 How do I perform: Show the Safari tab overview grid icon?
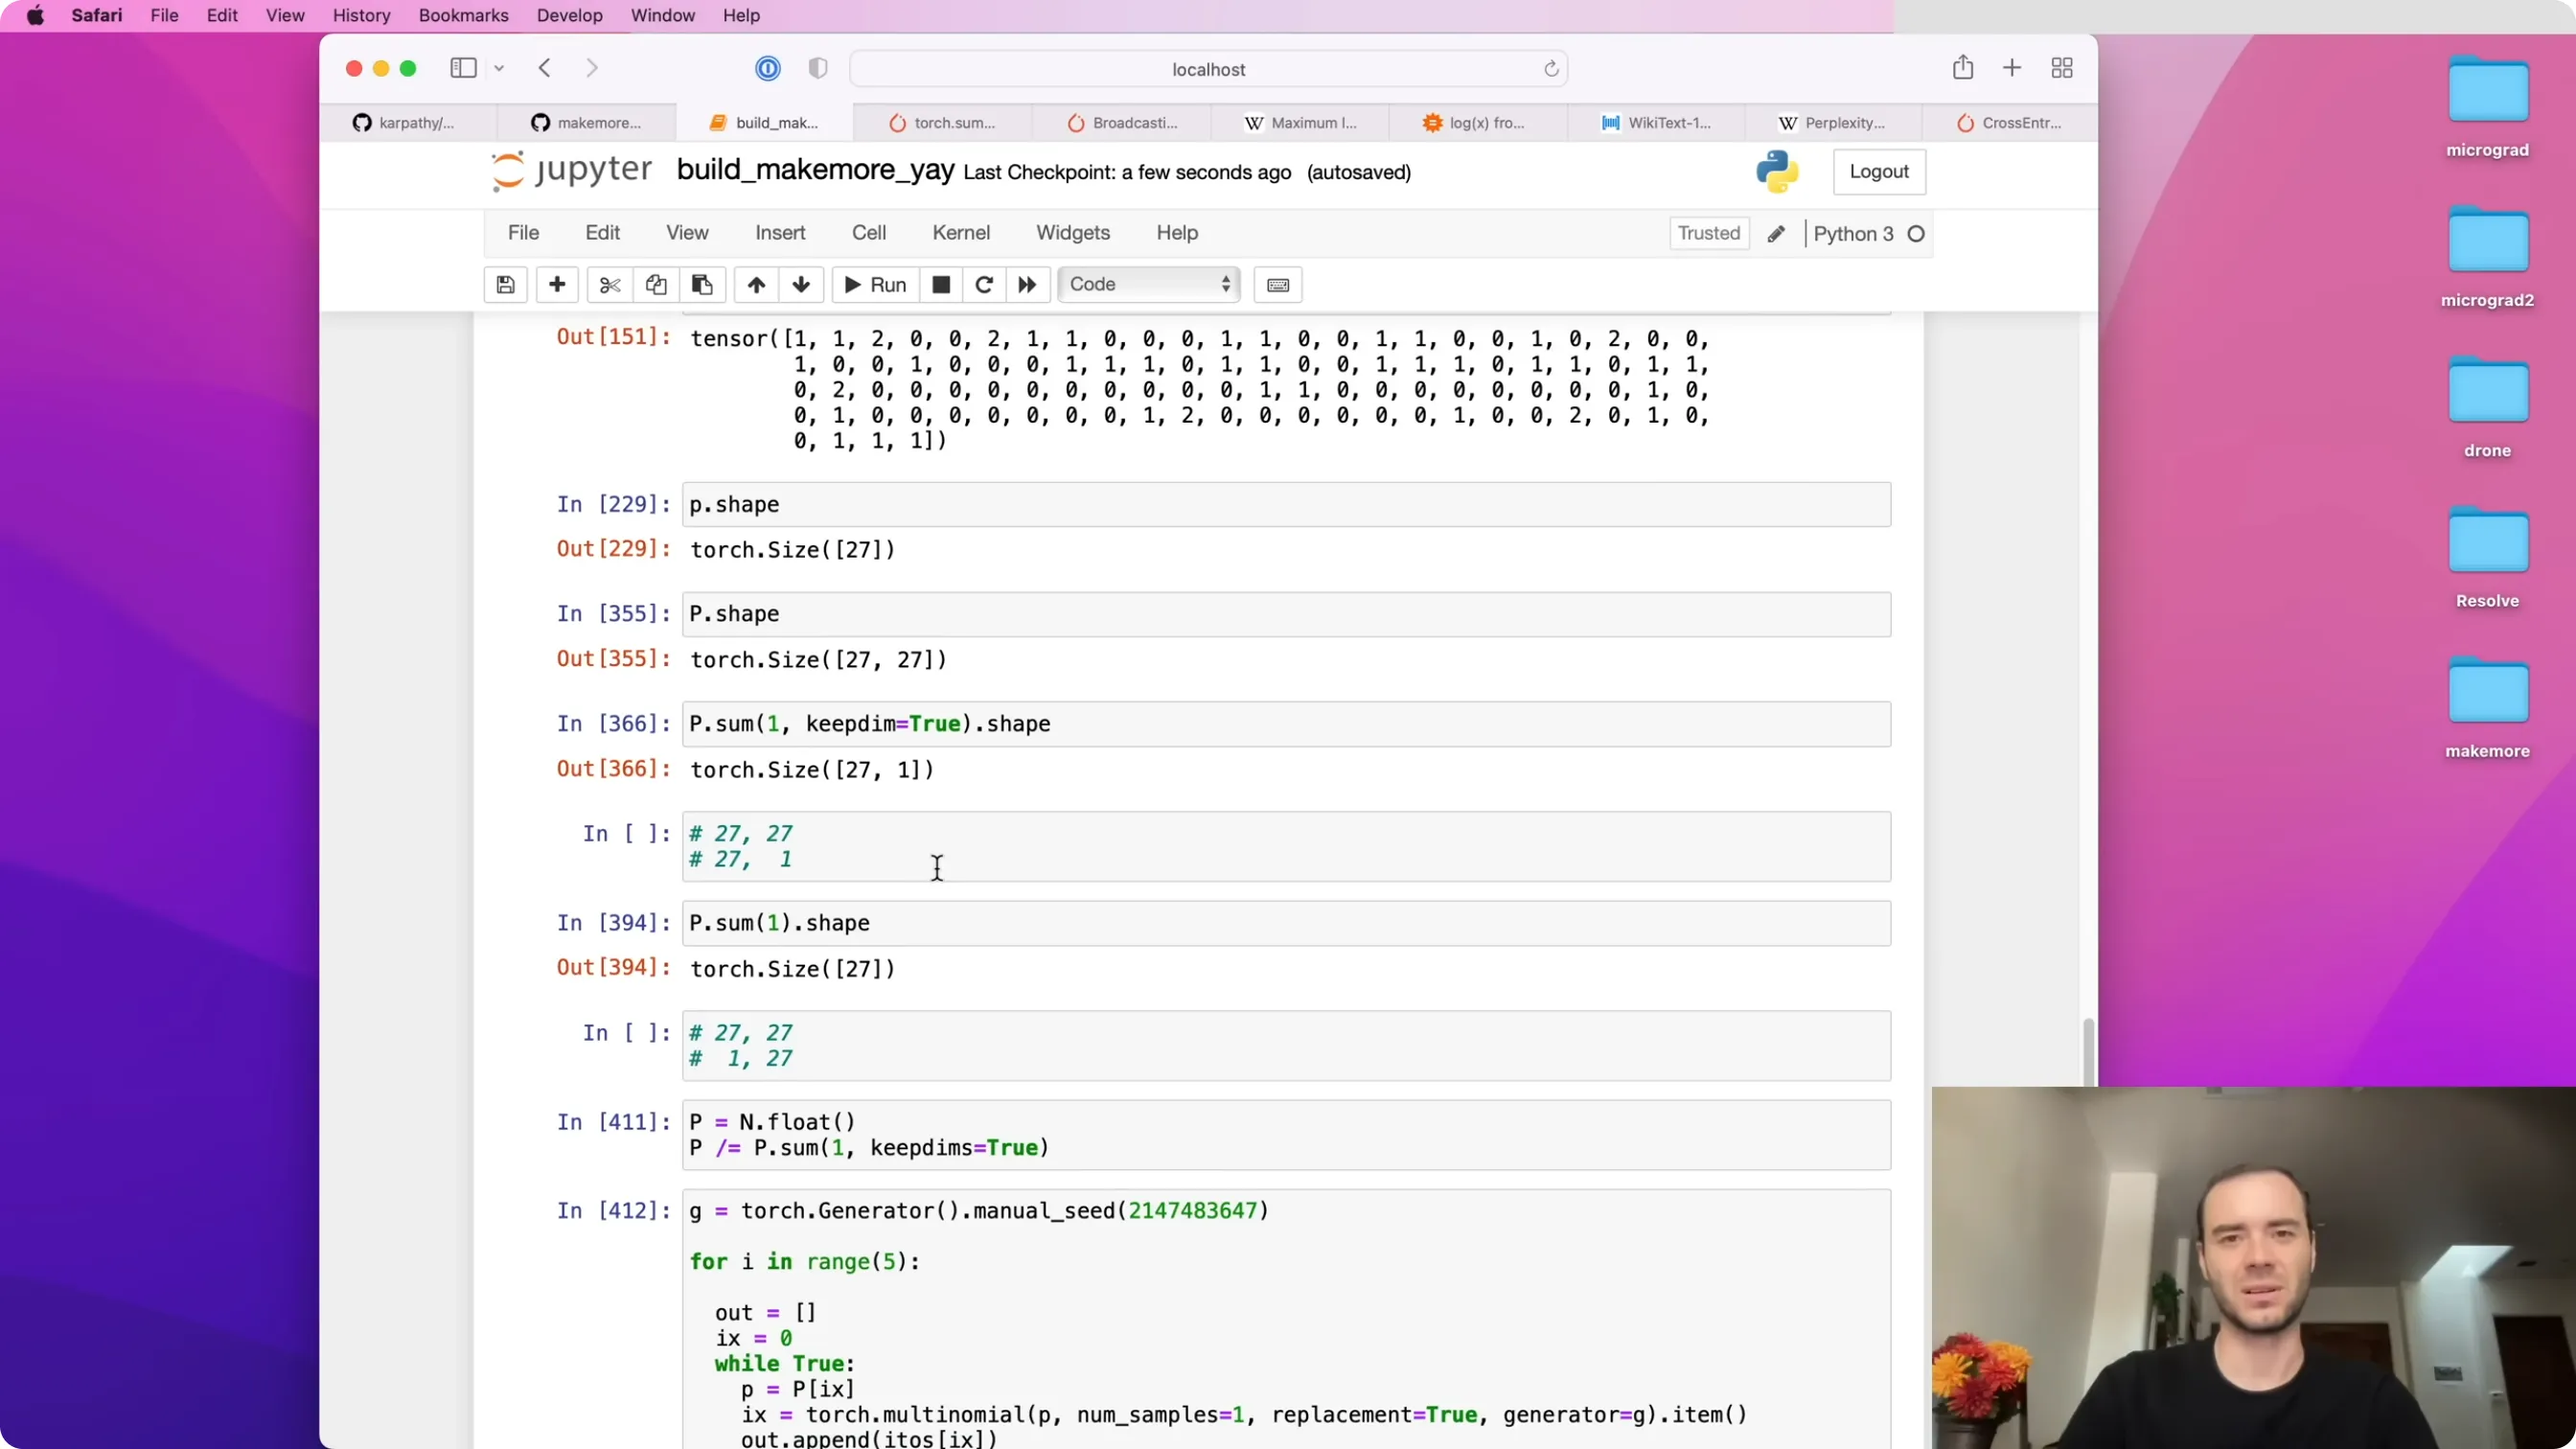pyautogui.click(x=2062, y=68)
